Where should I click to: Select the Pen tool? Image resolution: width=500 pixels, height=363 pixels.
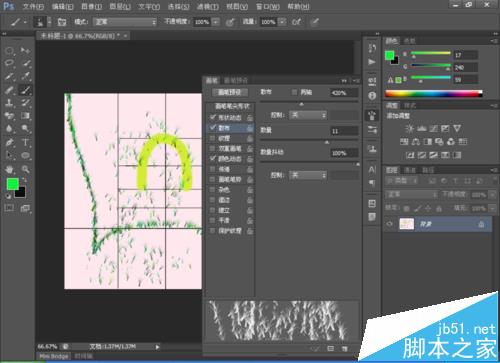click(9, 143)
